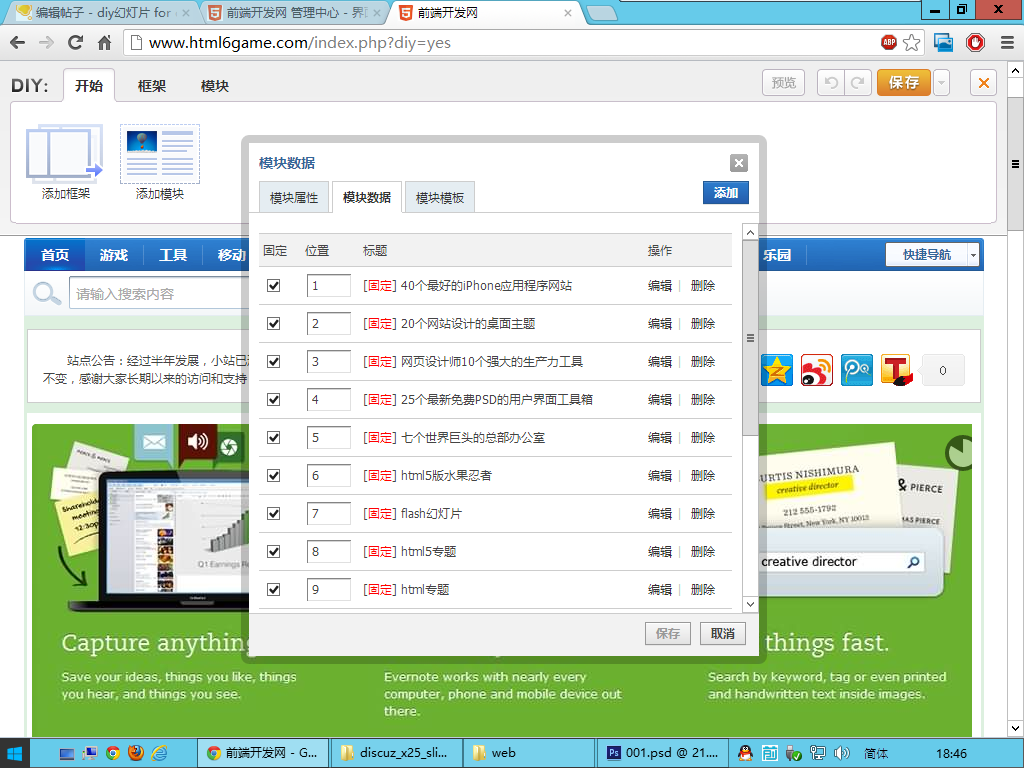Open 001.psd Photoshop taskbar button
The image size is (1024, 768).
coord(662,753)
